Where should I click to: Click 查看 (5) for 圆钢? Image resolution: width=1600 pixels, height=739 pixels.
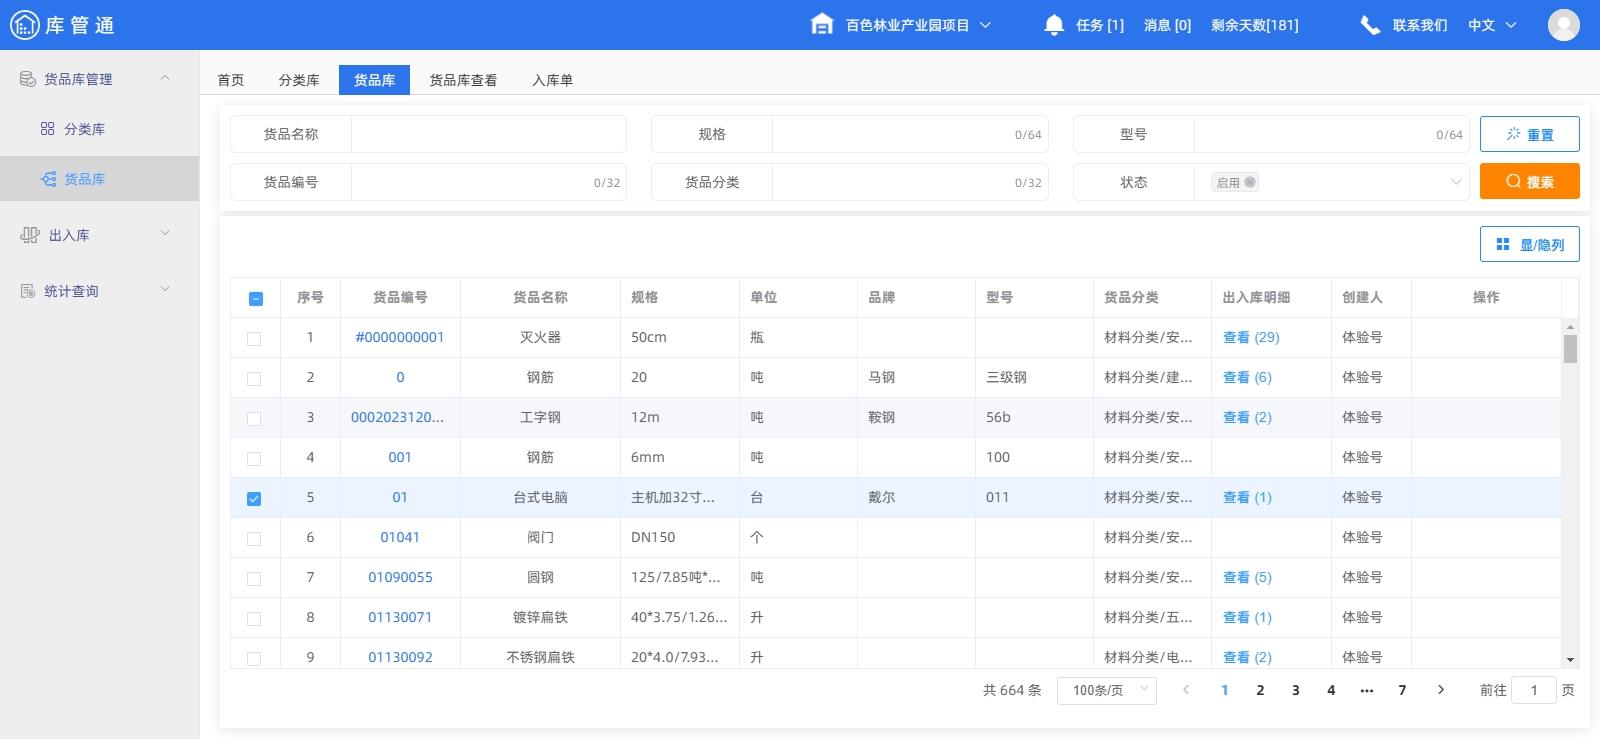coord(1247,578)
